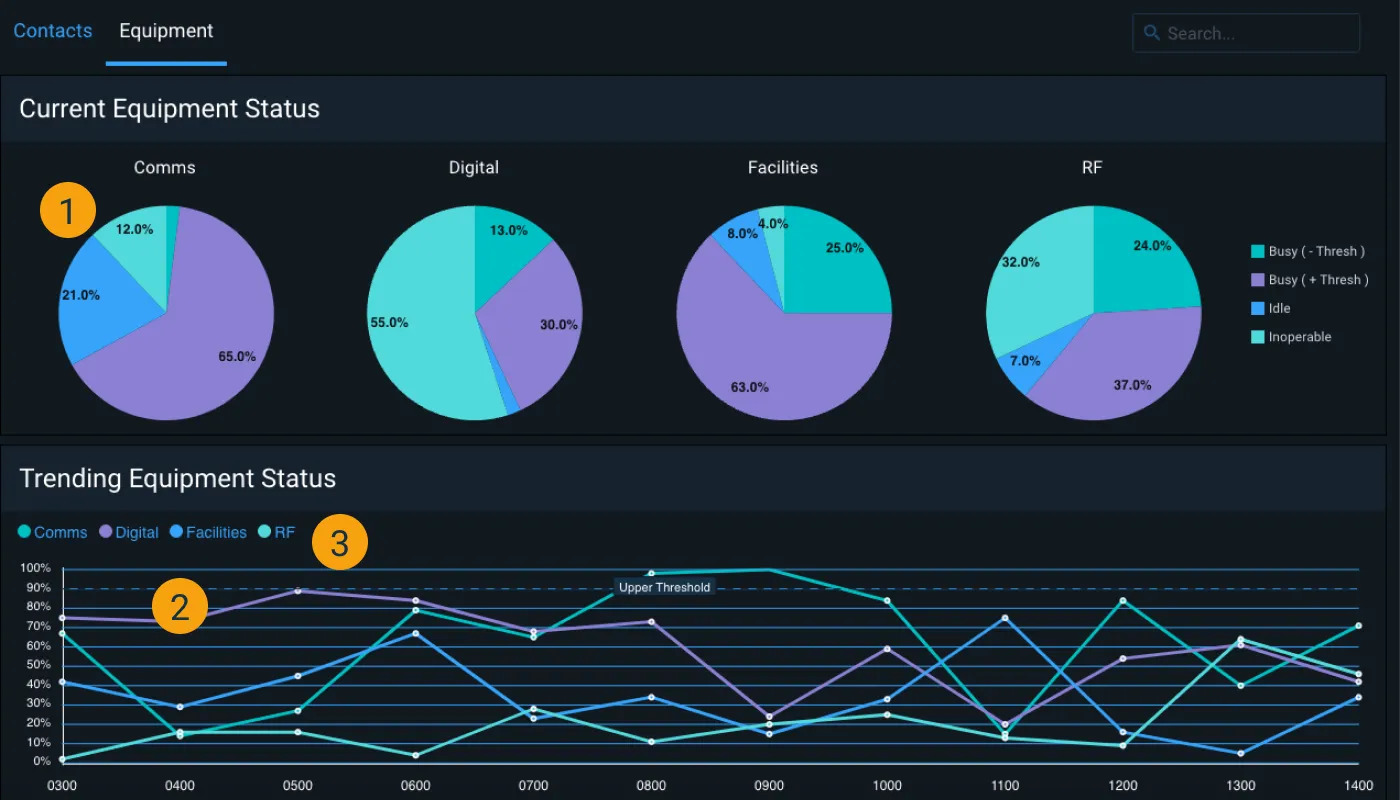The width and height of the screenshot is (1400, 800).
Task: Click the 55.0% slice of Digital pie
Action: pos(420,330)
